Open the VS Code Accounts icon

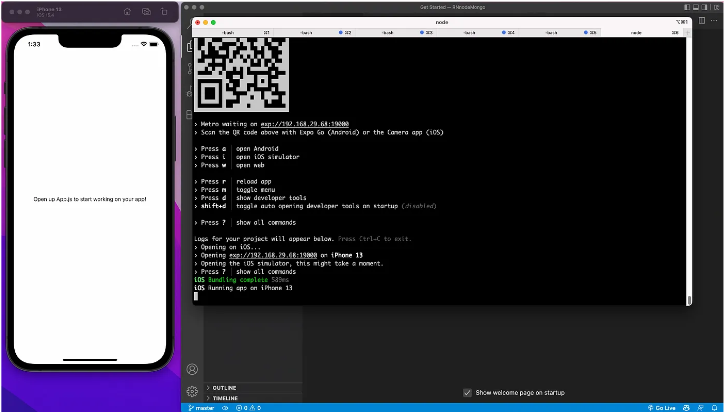pyautogui.click(x=192, y=370)
